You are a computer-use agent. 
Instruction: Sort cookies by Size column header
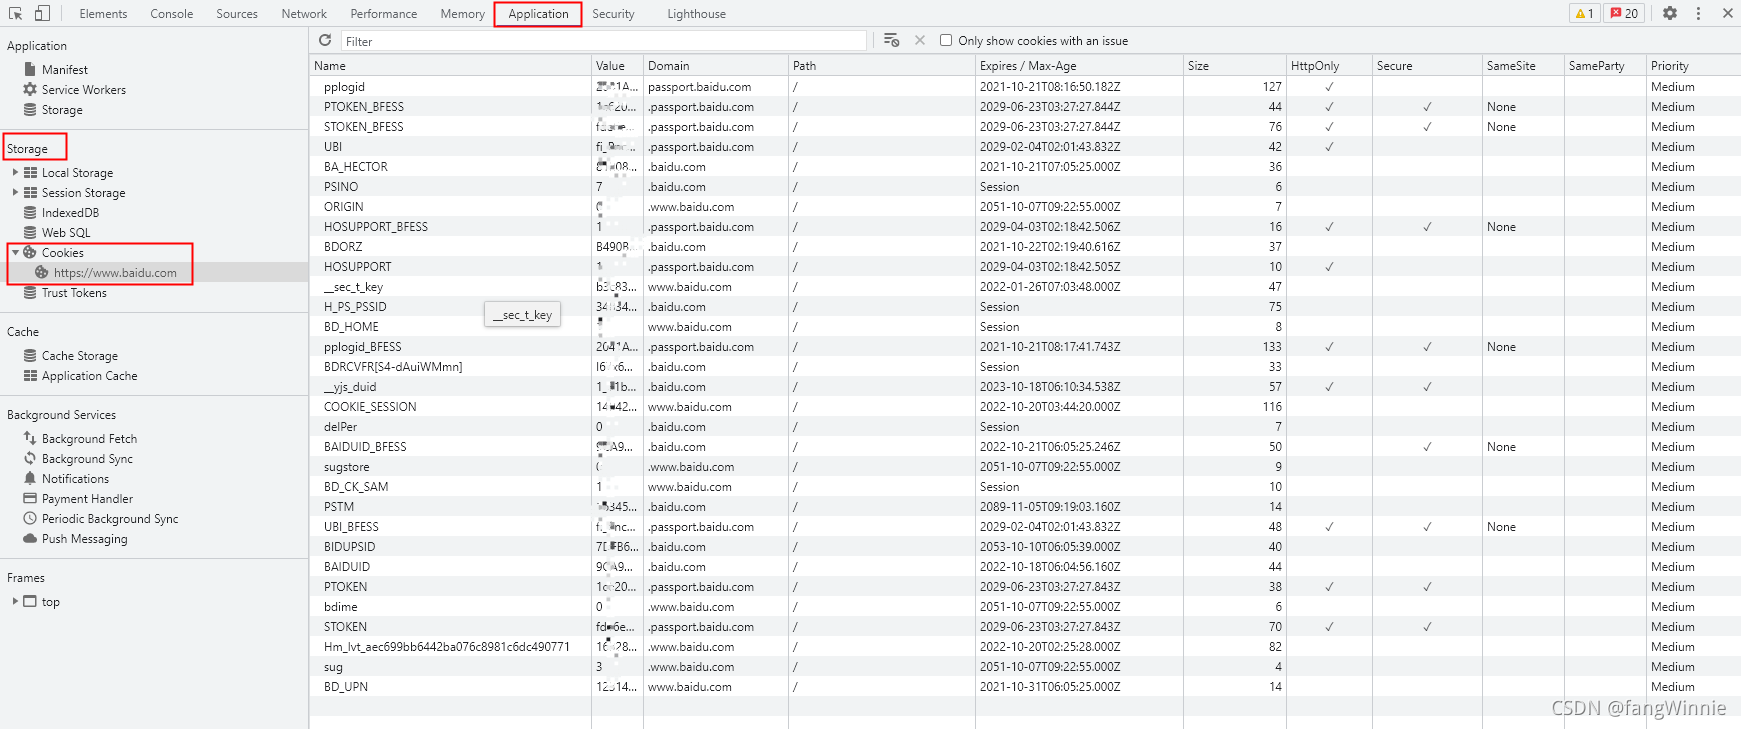[1235, 66]
